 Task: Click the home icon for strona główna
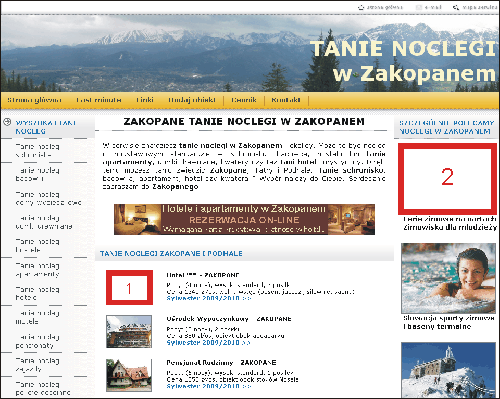coord(360,7)
